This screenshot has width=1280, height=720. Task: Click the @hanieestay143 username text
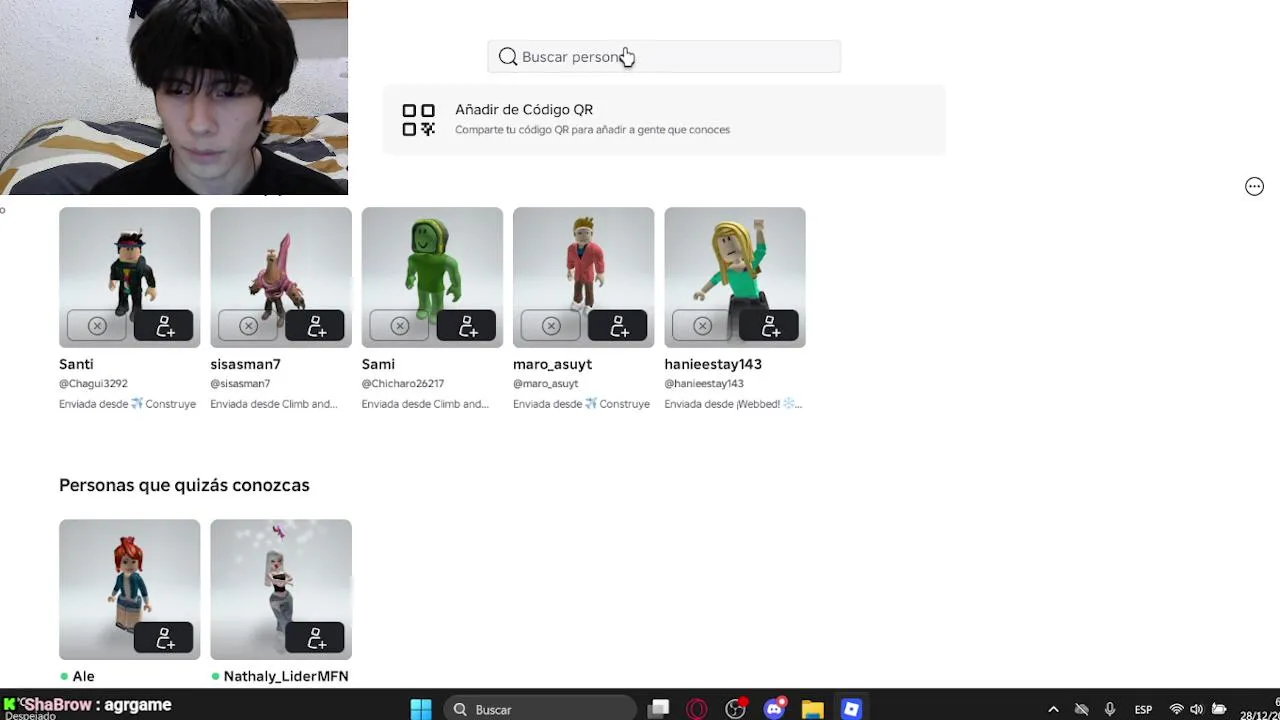tap(704, 383)
